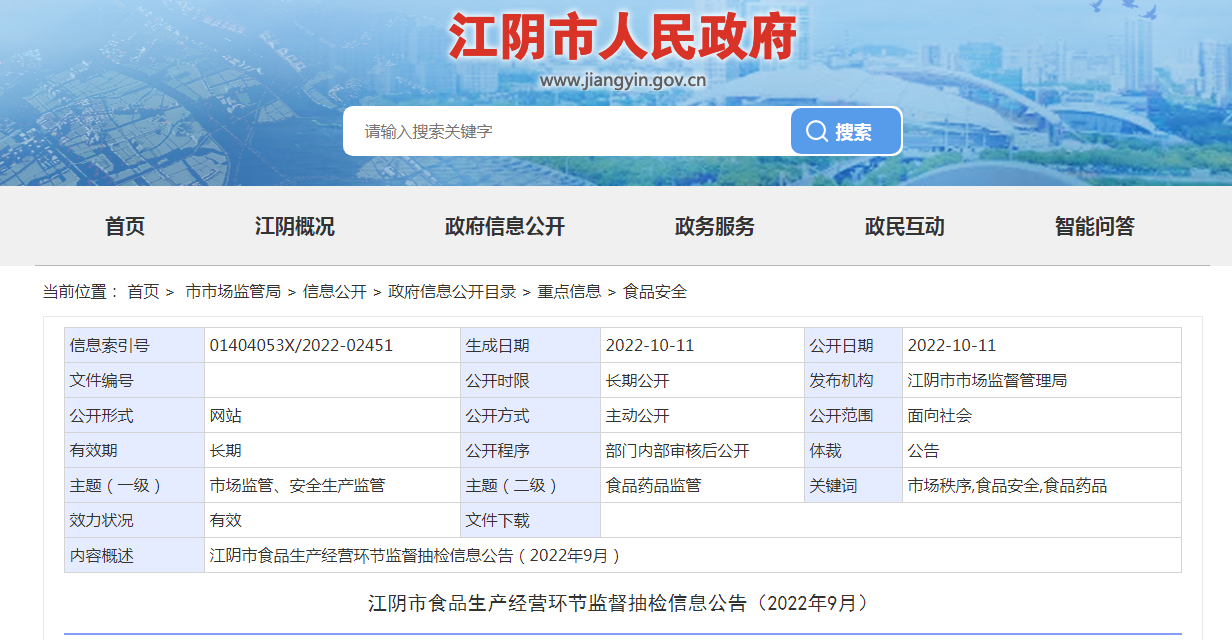The height and width of the screenshot is (640, 1232).
Task: Click the 首页 breadcrumb link
Action: click(x=143, y=292)
